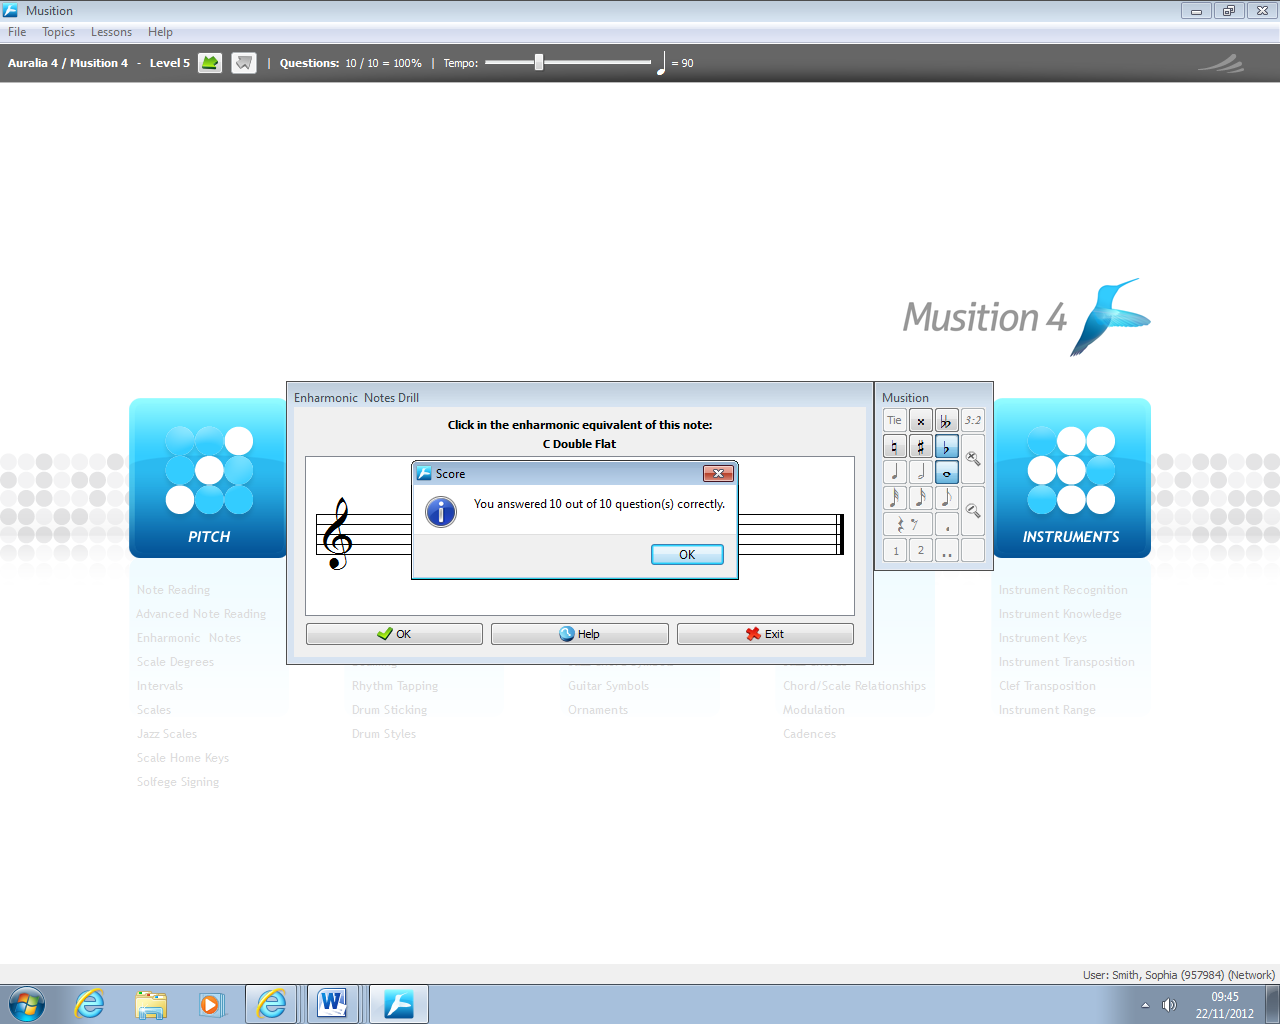
Task: Click the rest symbols button
Action: [x=908, y=524]
